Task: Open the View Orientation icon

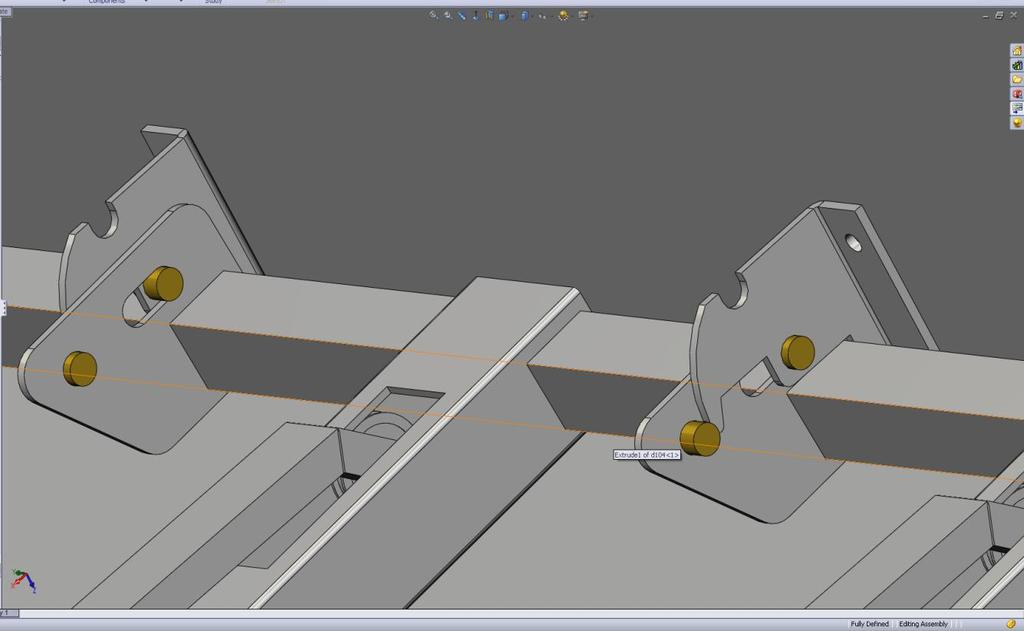Action: [x=504, y=16]
